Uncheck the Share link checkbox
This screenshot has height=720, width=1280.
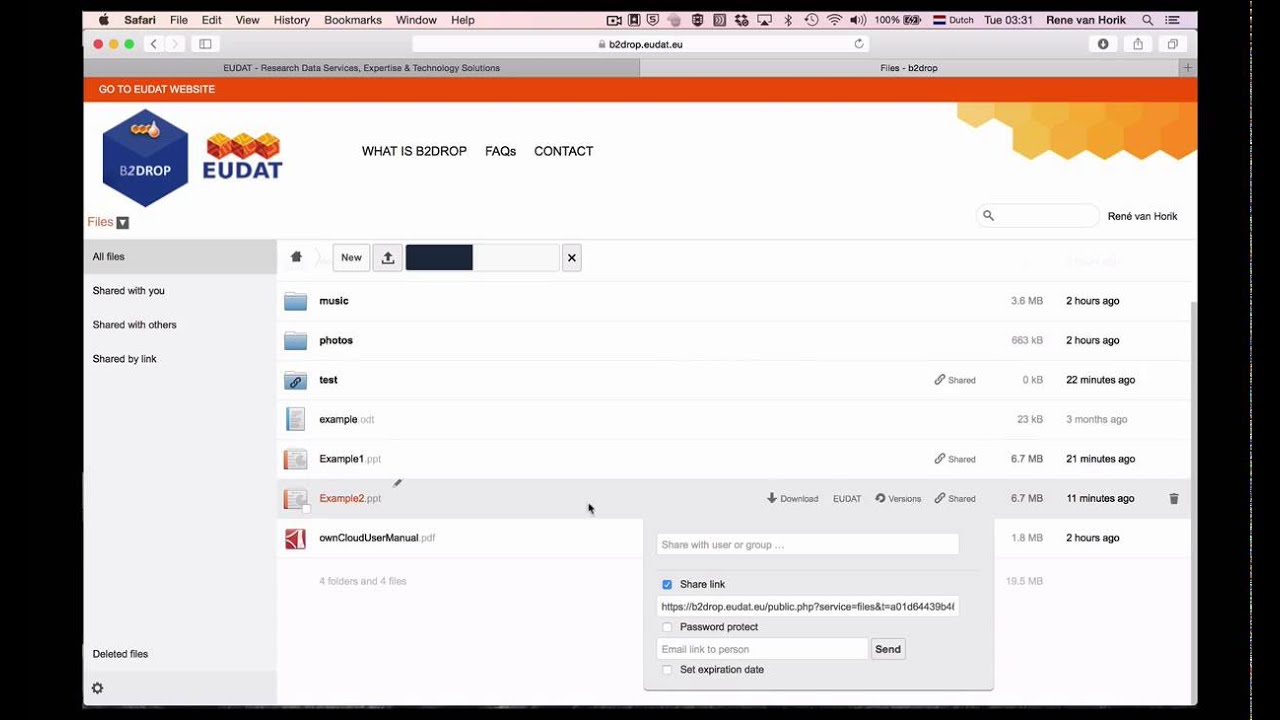pos(667,585)
